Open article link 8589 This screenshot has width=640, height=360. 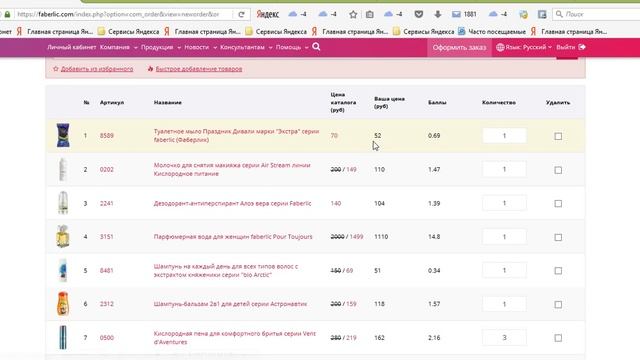(107, 136)
